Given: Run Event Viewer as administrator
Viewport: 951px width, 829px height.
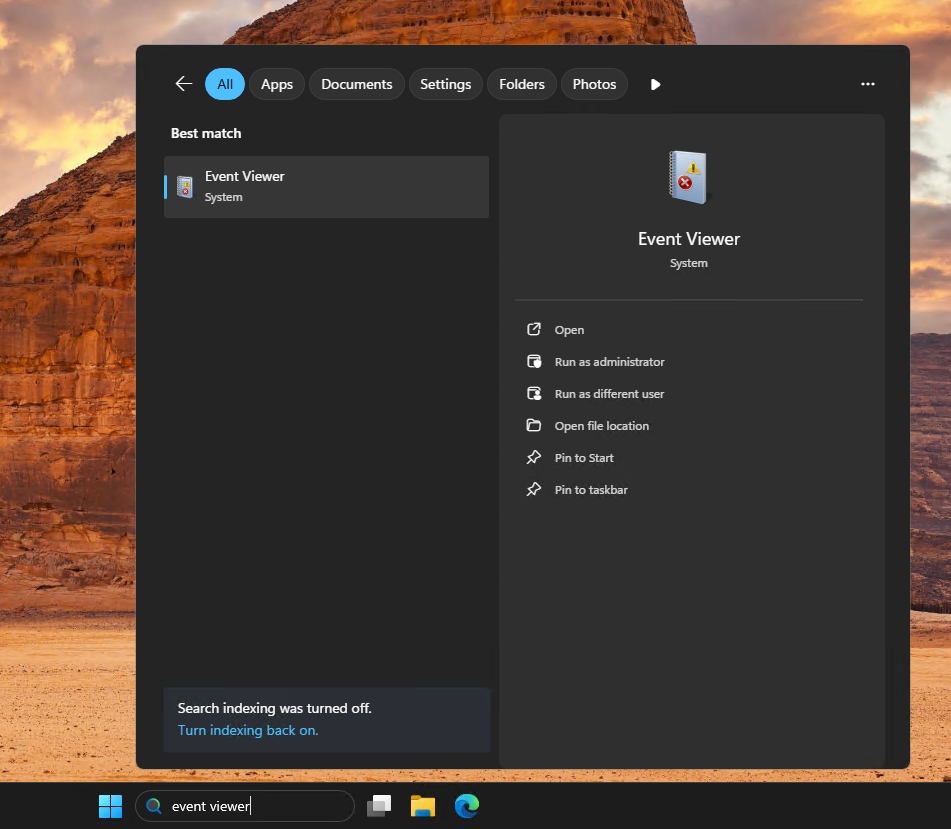Looking at the screenshot, I should click(609, 362).
